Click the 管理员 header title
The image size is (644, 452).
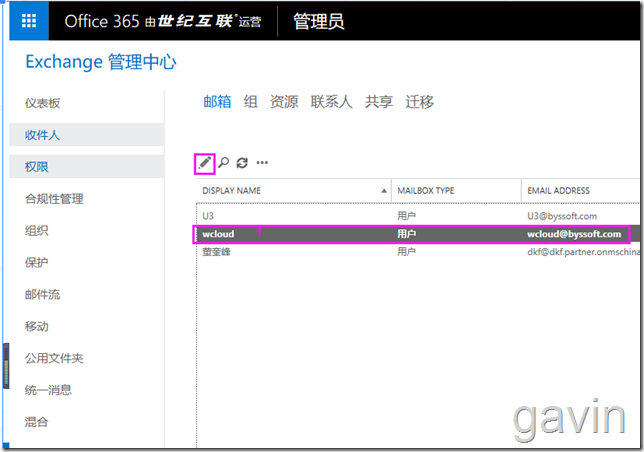pos(319,21)
